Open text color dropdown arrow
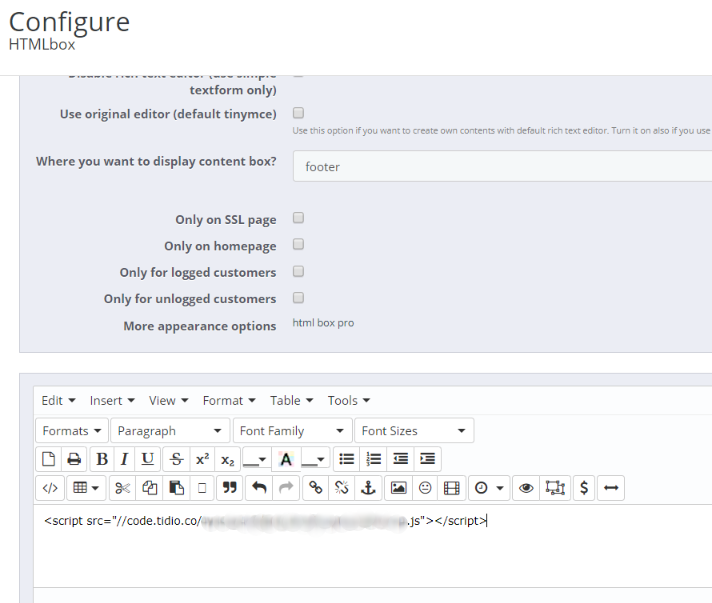The height and width of the screenshot is (603, 712). tap(262, 459)
